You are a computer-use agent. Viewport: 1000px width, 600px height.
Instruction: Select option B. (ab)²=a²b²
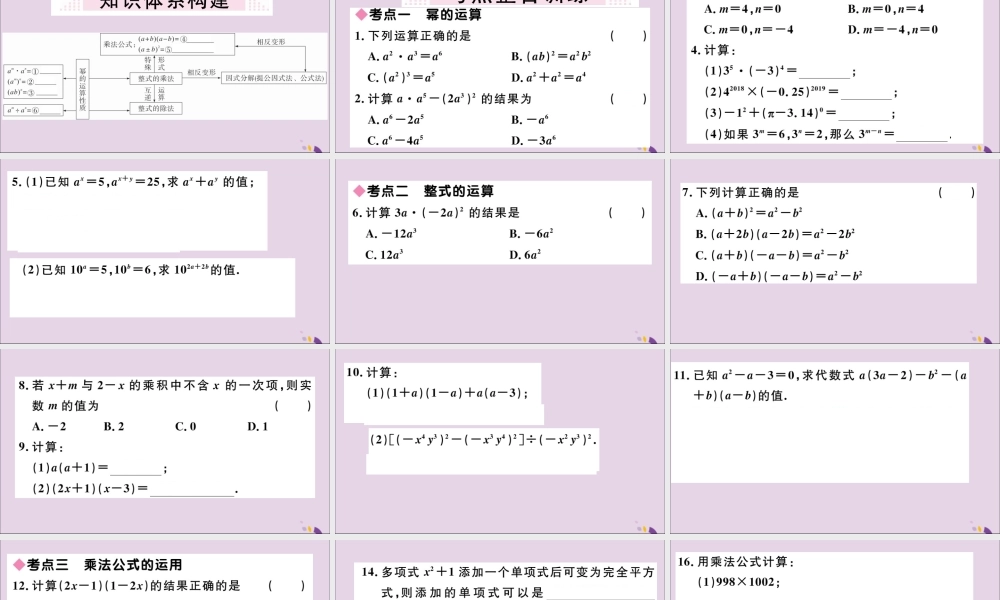click(551, 56)
